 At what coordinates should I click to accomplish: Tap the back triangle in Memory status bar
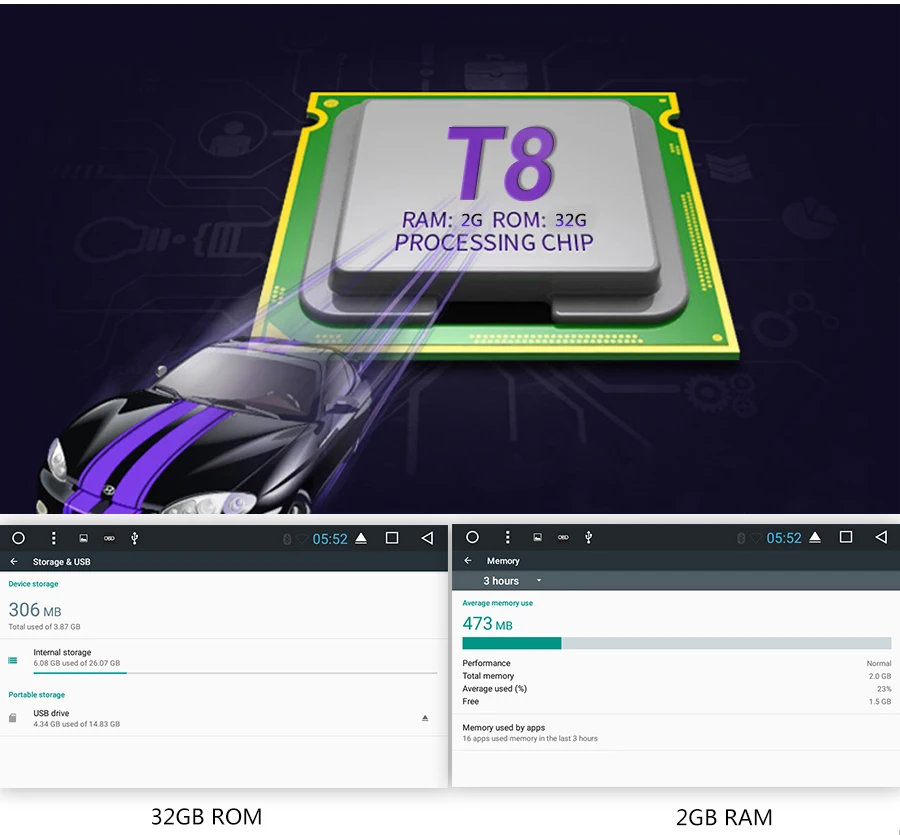[x=881, y=537]
